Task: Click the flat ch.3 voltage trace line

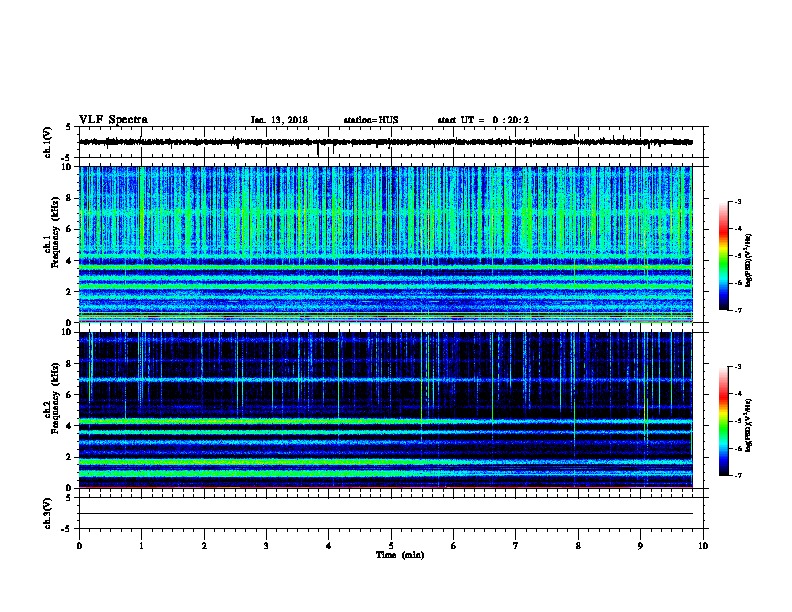Action: (x=386, y=514)
